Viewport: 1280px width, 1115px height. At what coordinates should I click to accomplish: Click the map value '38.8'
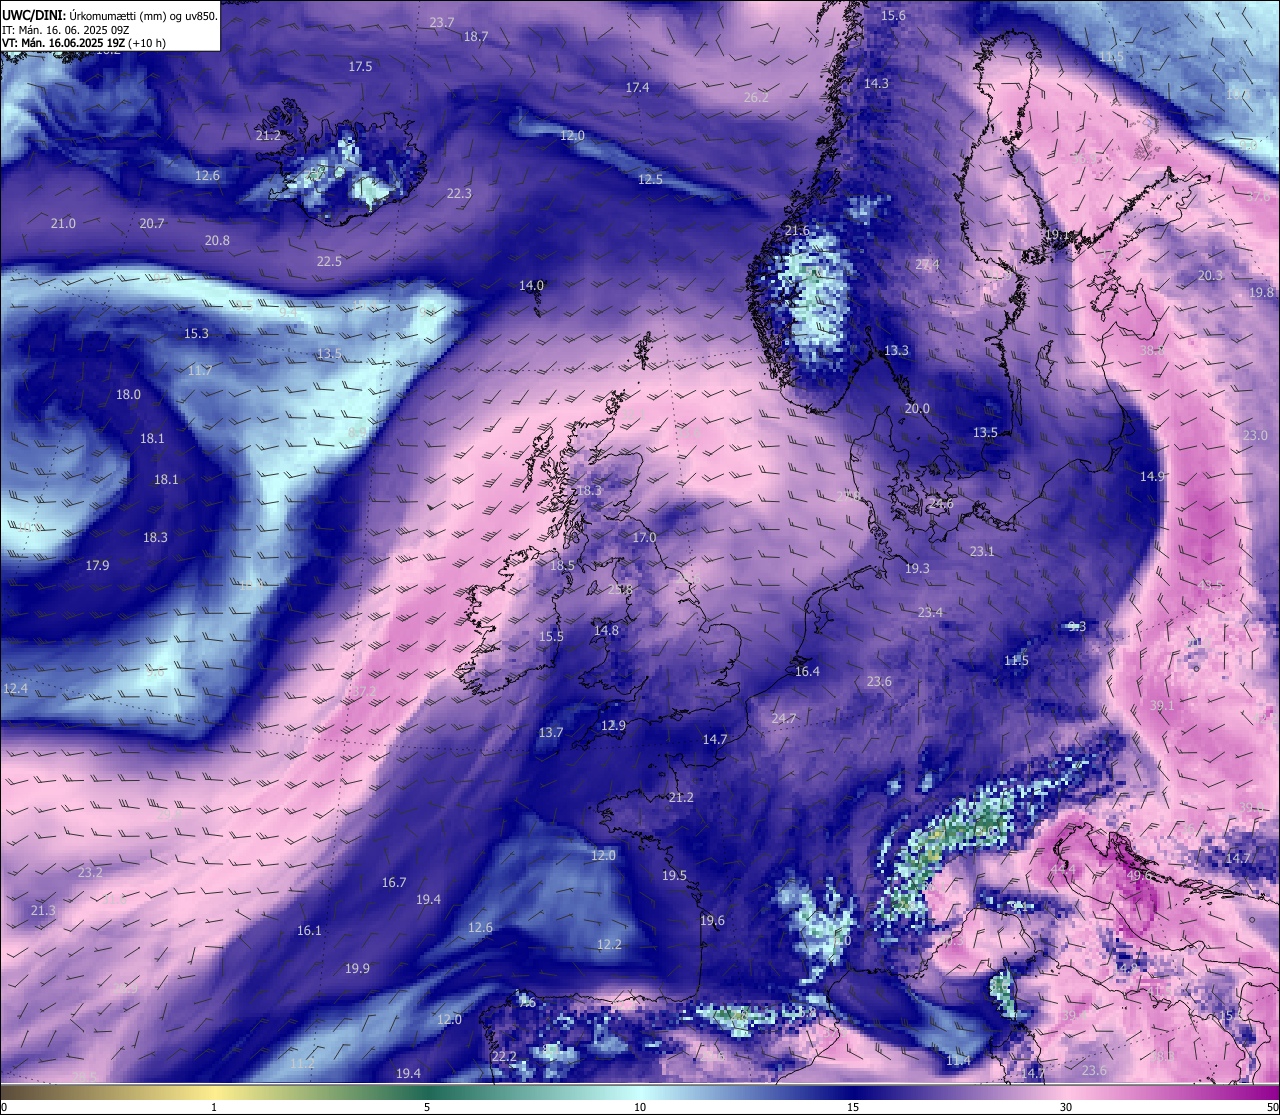click(1152, 350)
